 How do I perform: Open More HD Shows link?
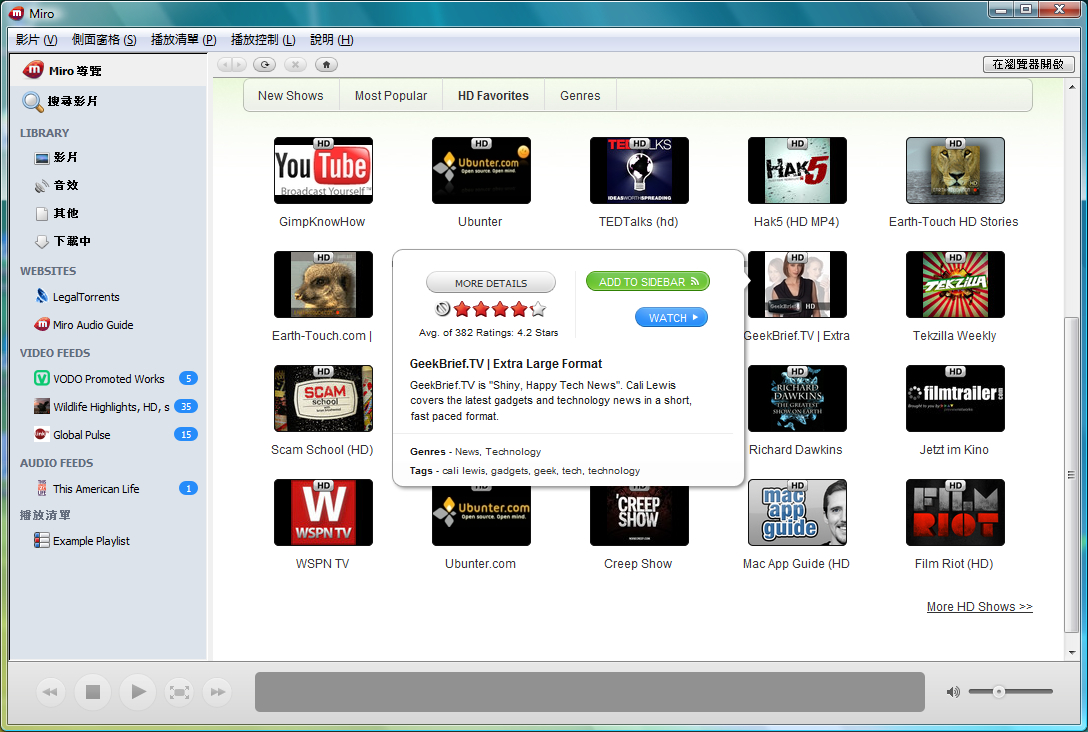979,607
